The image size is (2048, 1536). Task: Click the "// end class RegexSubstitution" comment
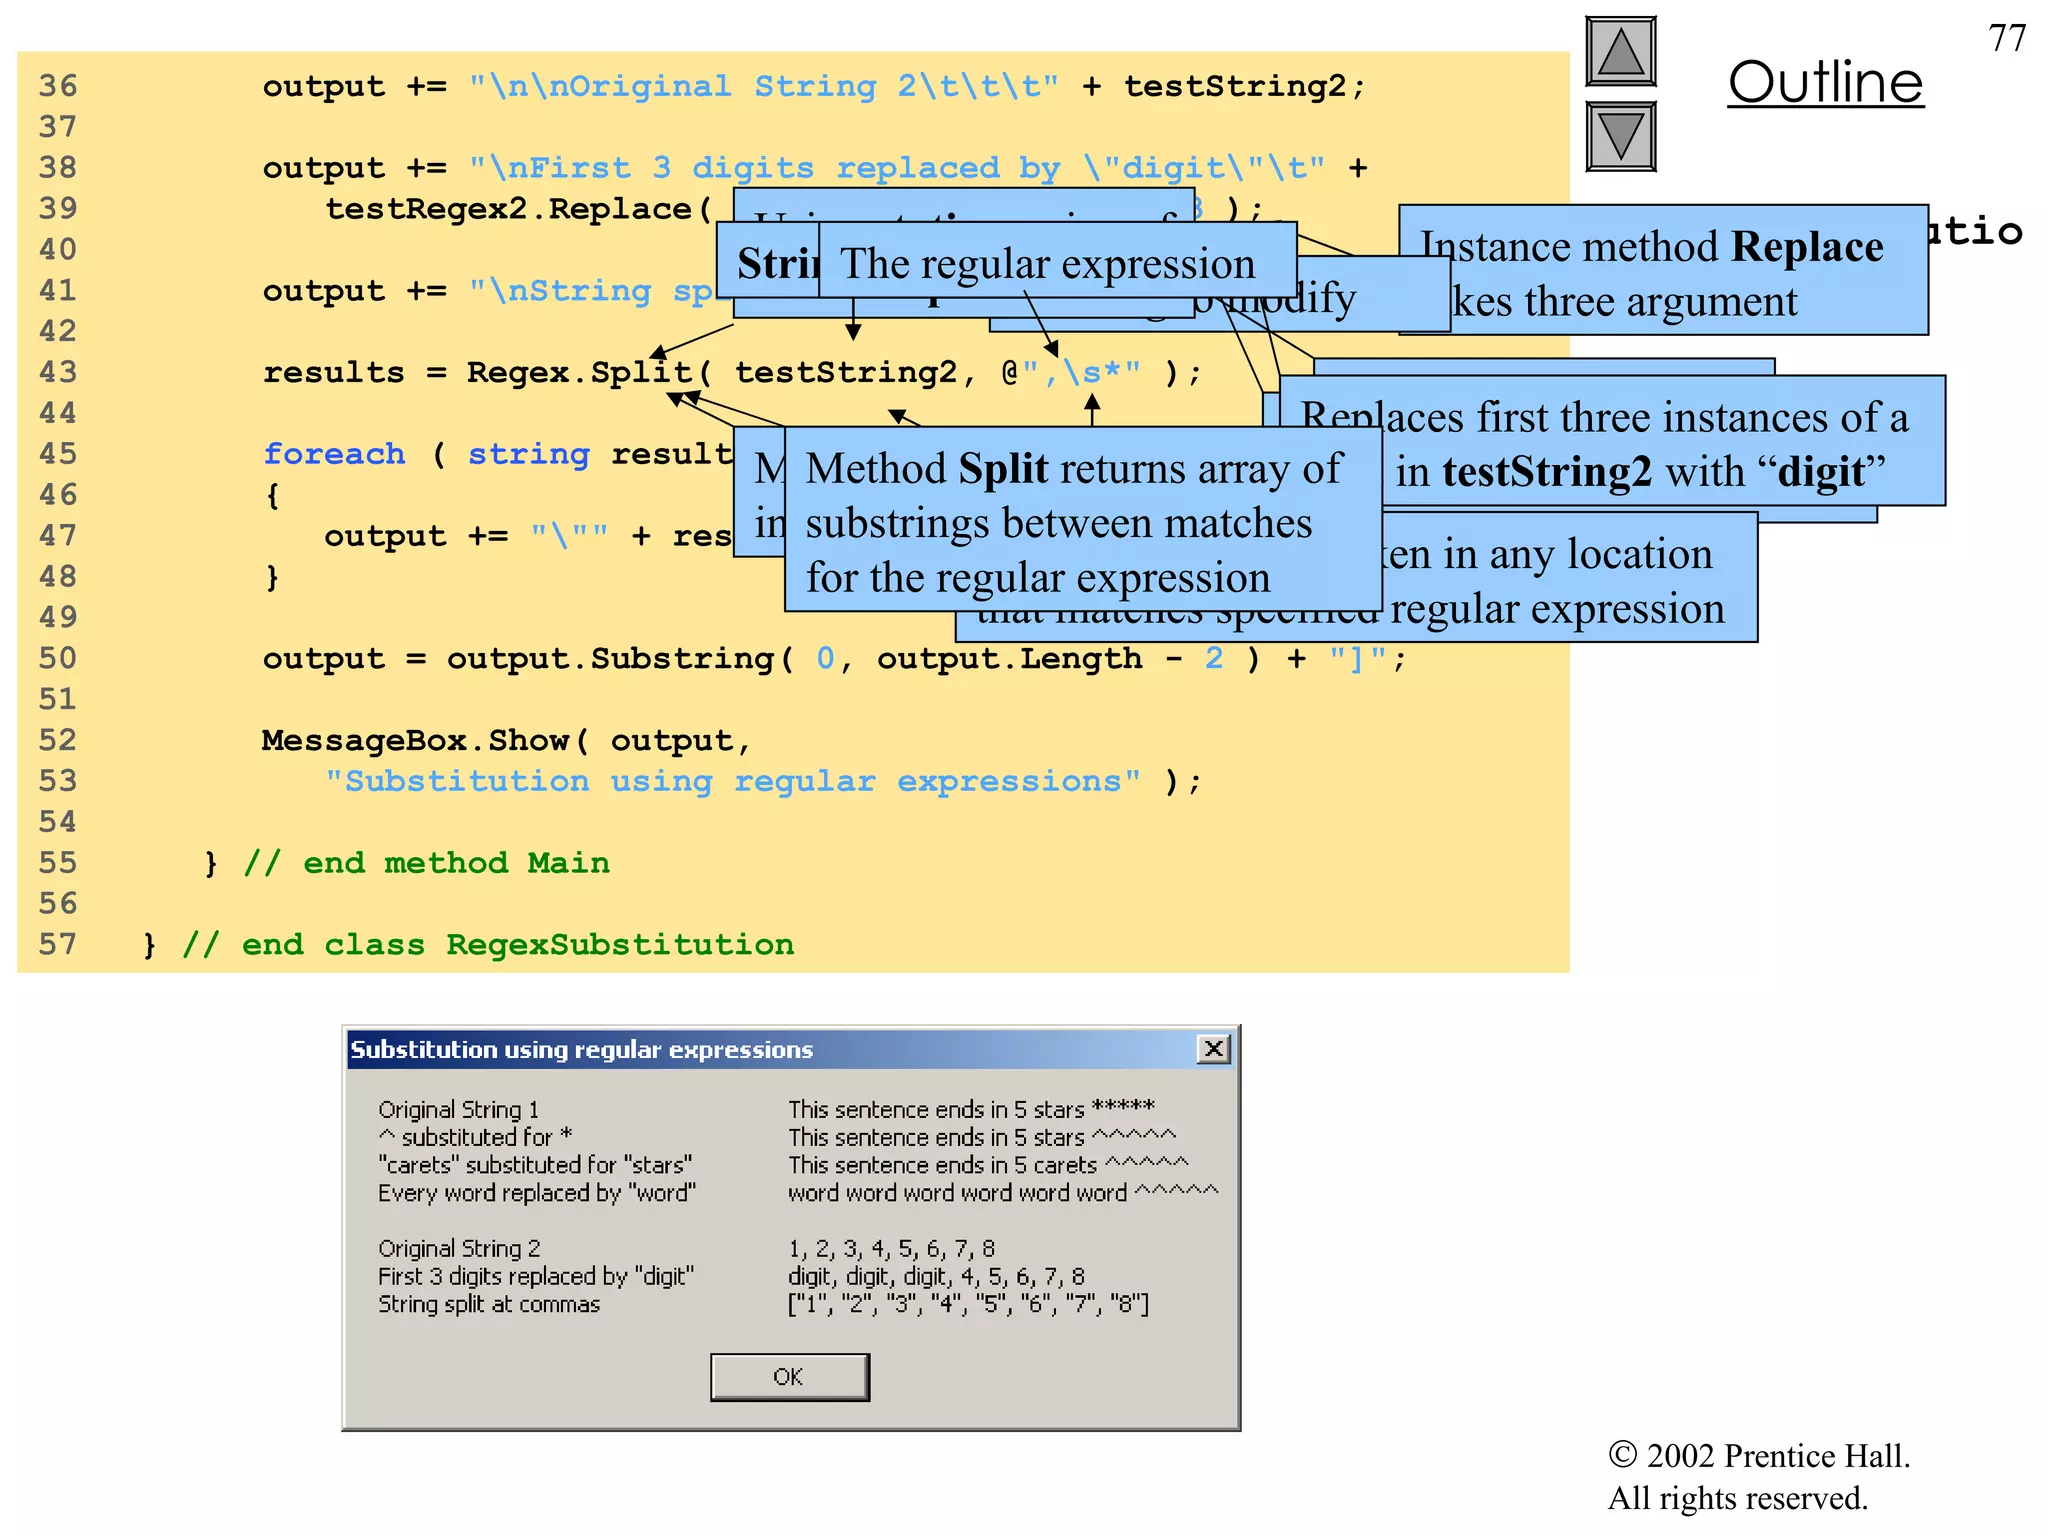488,945
